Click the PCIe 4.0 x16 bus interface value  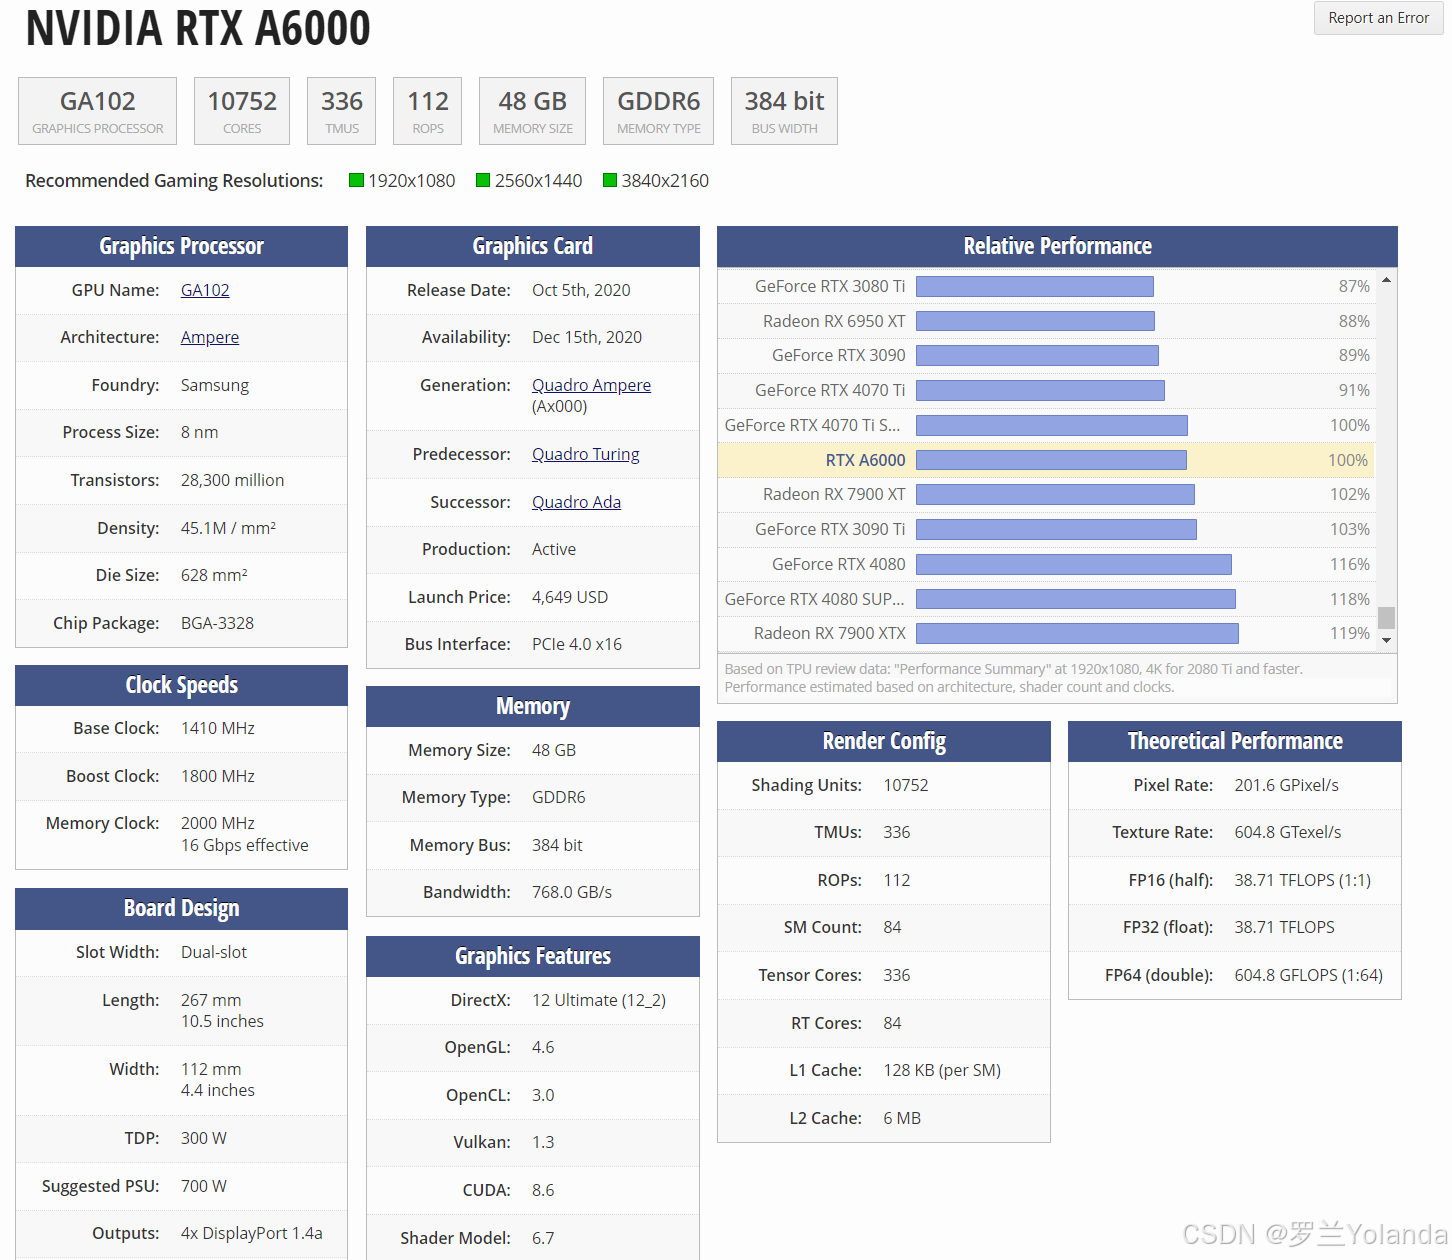pyautogui.click(x=577, y=644)
